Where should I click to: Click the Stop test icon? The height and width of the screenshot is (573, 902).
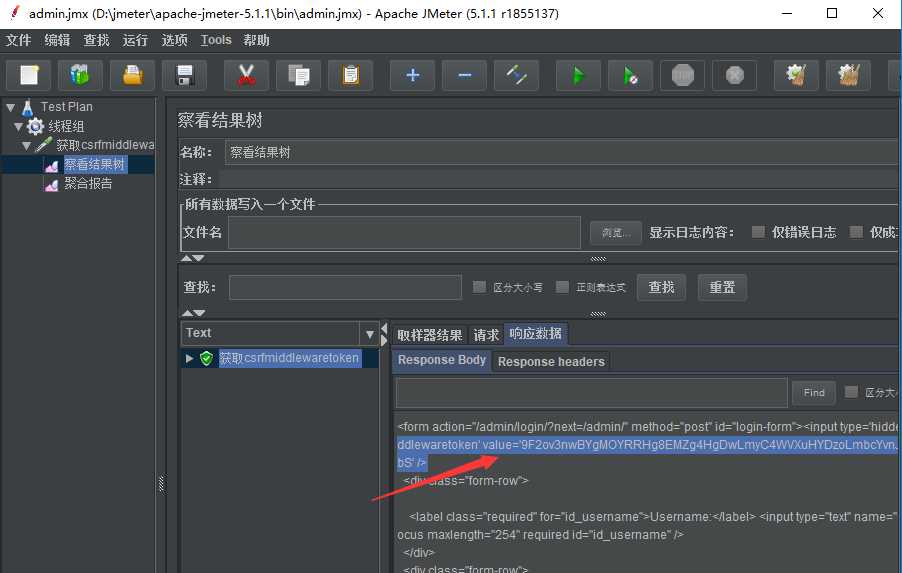683,75
